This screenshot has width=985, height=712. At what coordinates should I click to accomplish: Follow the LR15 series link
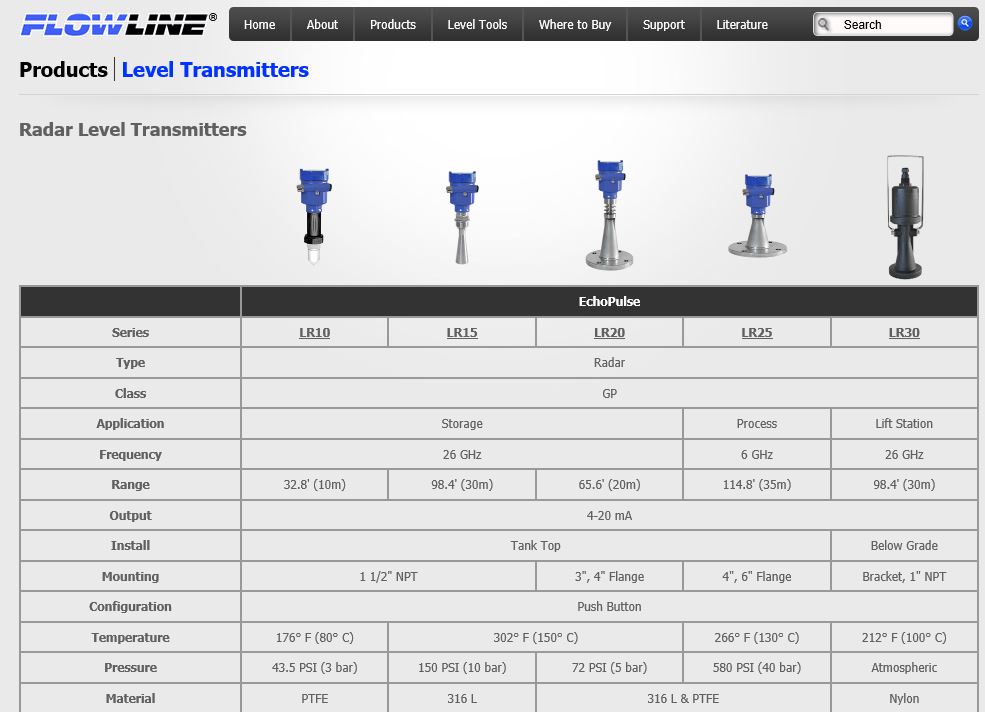[462, 332]
